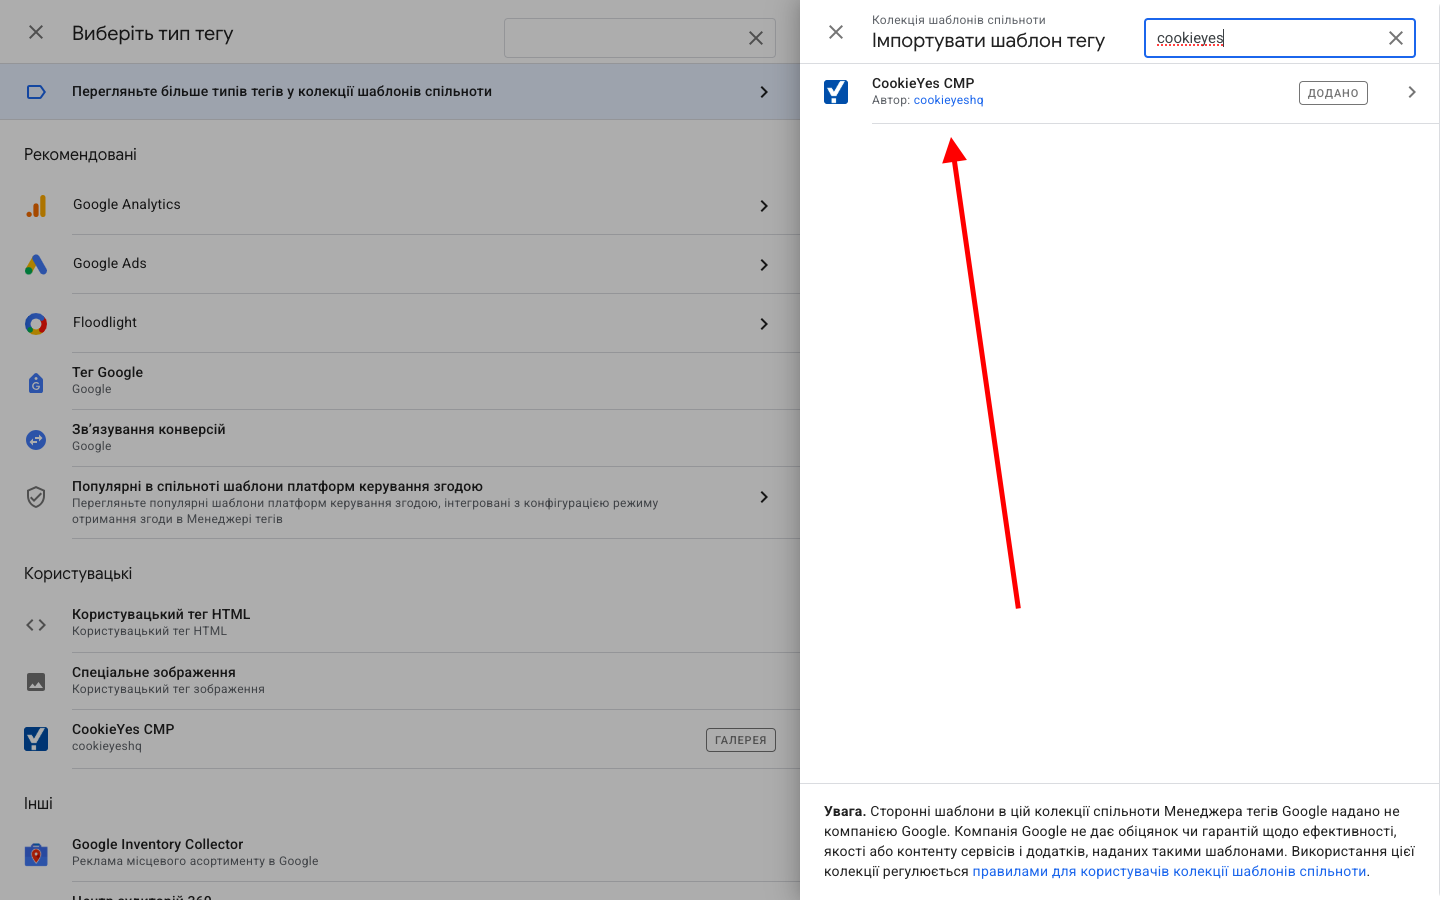The width and height of the screenshot is (1440, 900).
Task: Select CookieYes CMP under Користувацькі
Action: pos(400,739)
